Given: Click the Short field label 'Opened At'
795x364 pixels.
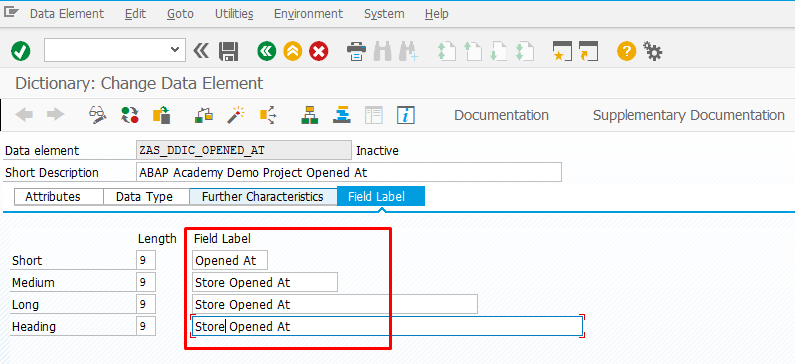Looking at the screenshot, I should 230,261.
